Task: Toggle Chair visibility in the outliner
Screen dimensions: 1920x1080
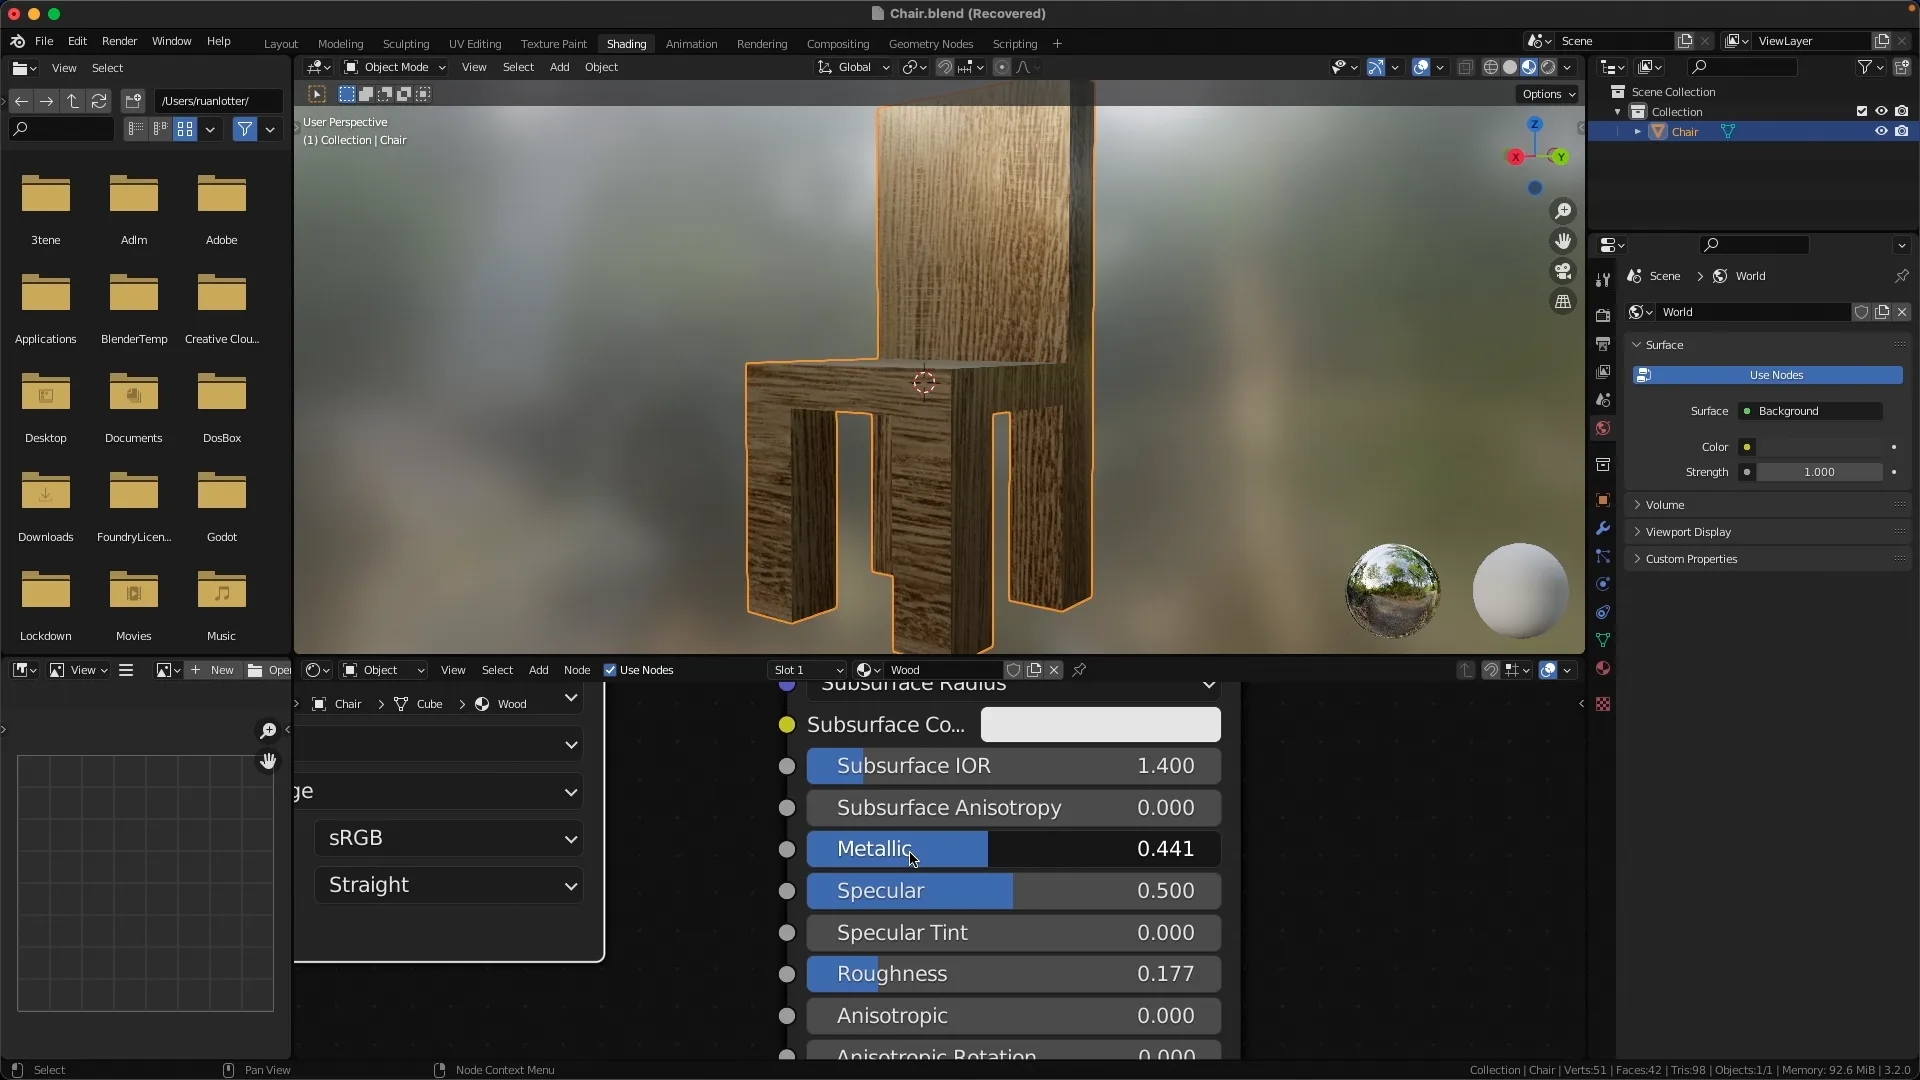Action: click(x=1880, y=131)
